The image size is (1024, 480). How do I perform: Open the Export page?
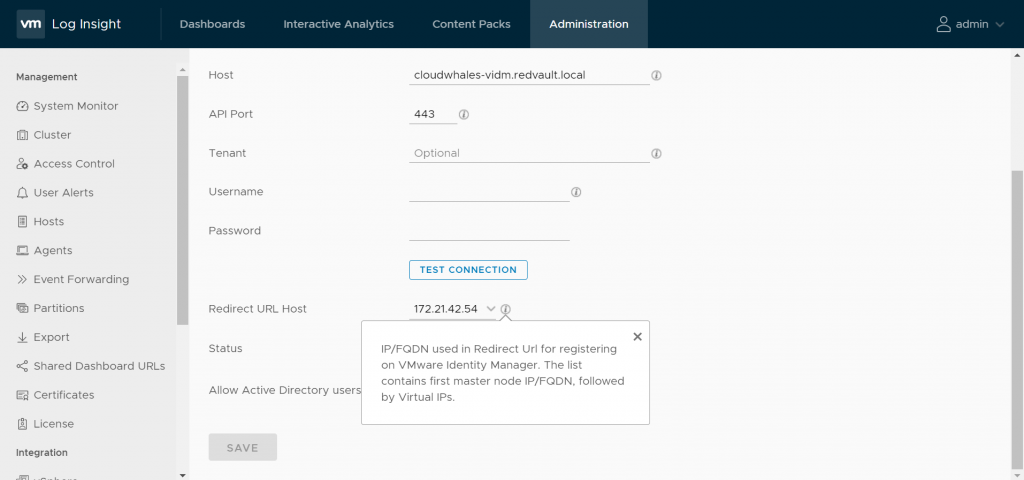(52, 337)
